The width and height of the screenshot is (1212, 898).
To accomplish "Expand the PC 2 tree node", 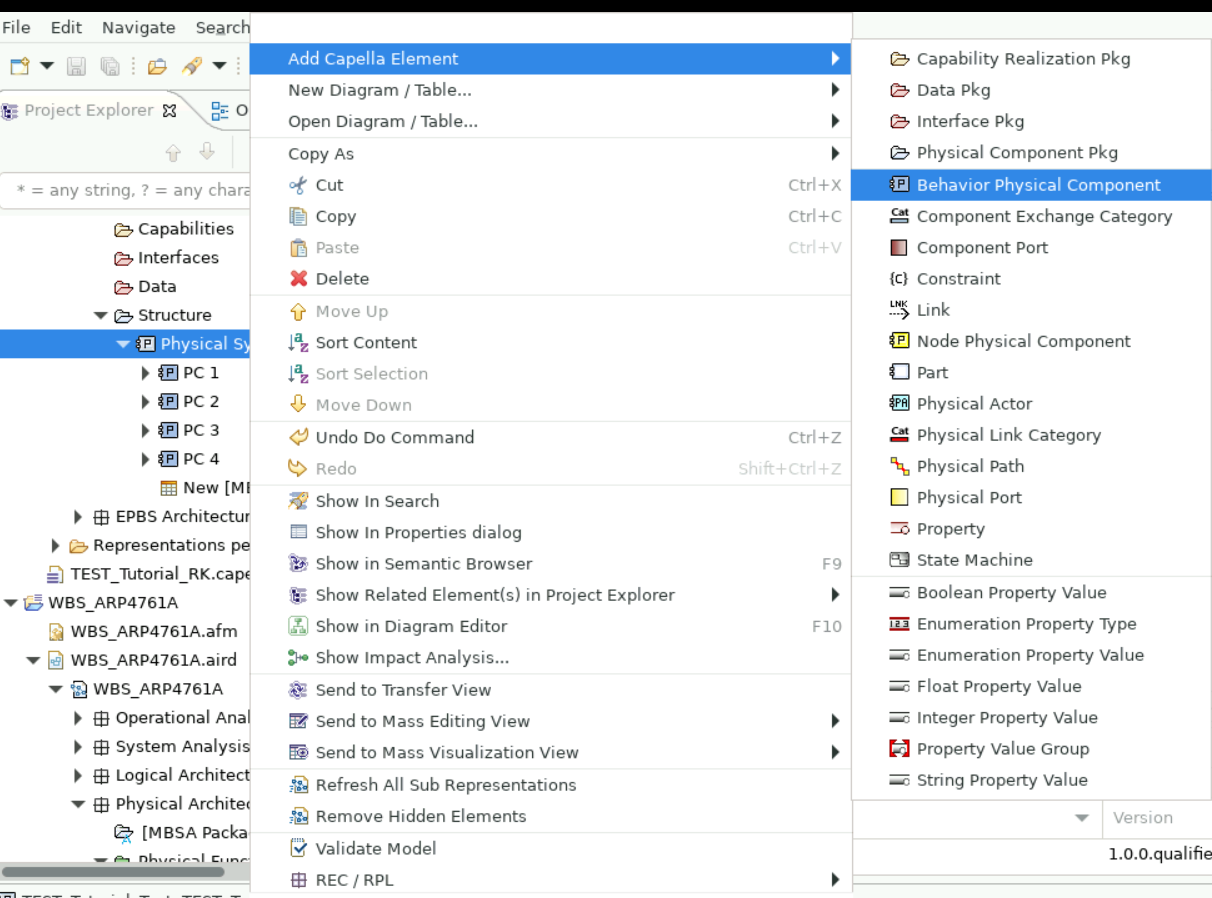I will (x=145, y=402).
